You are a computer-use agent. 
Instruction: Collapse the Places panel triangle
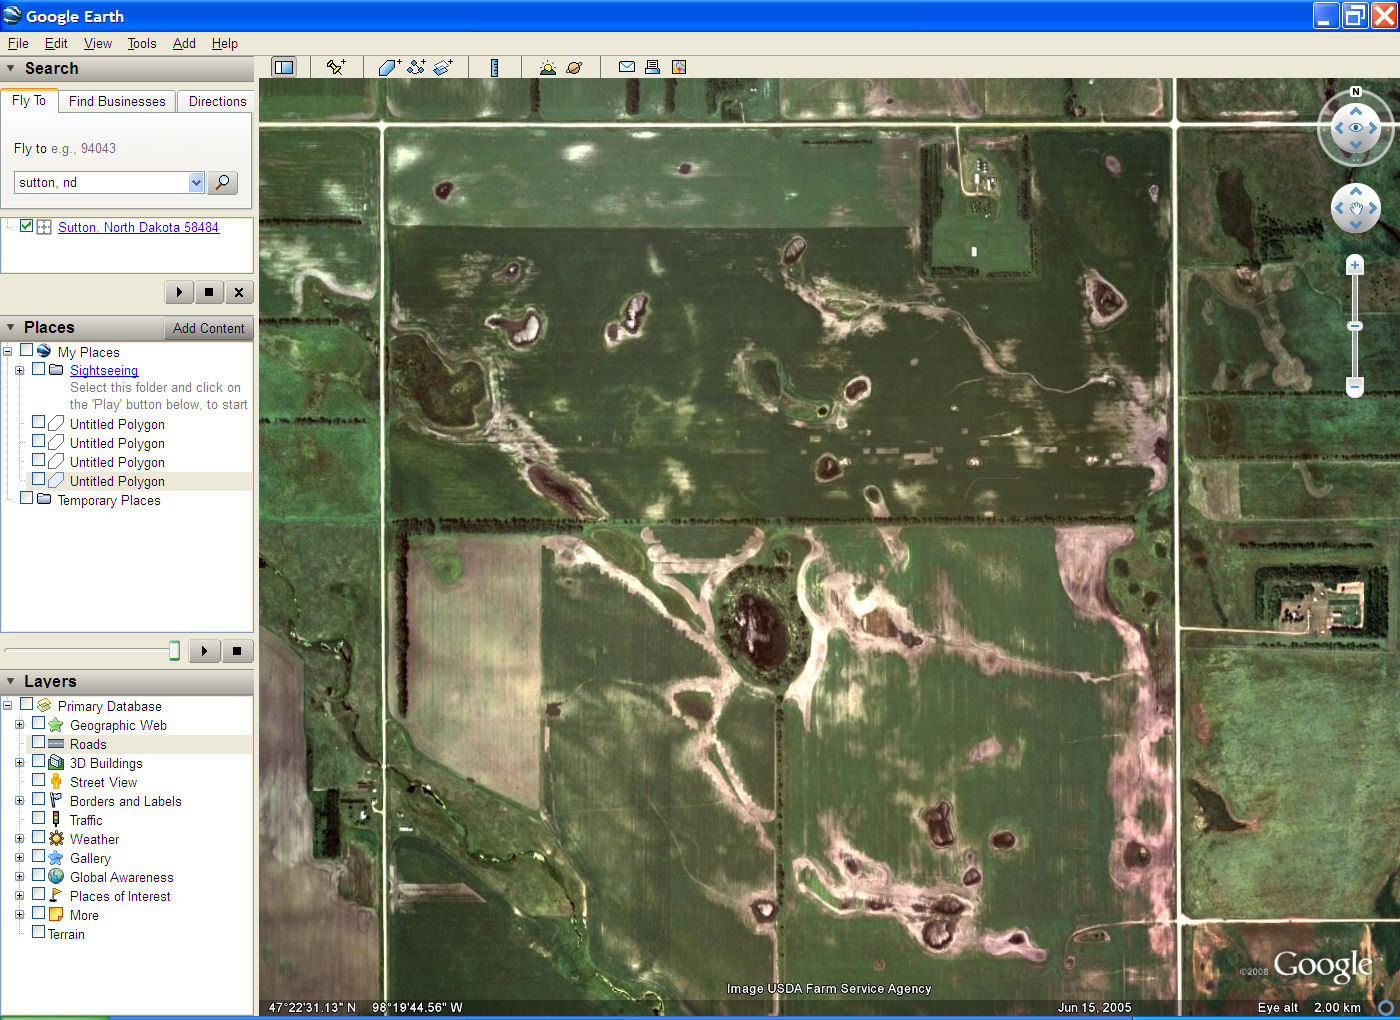[x=11, y=327]
